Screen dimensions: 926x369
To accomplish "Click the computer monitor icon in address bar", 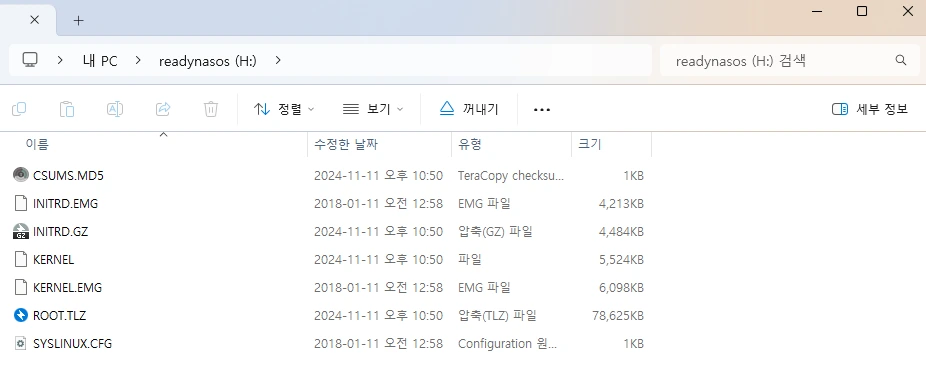I will 30,60.
